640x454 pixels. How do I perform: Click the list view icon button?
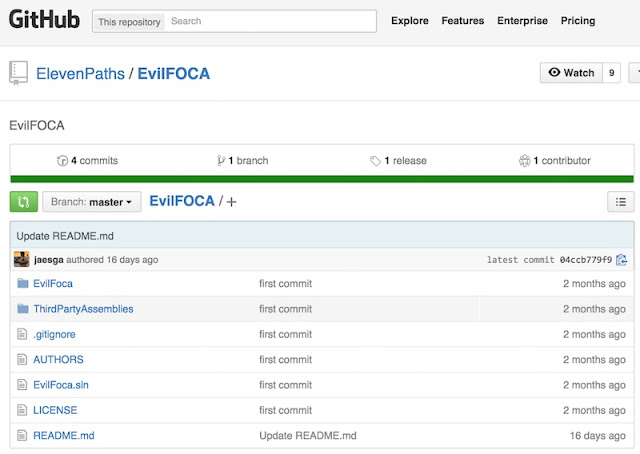621,202
